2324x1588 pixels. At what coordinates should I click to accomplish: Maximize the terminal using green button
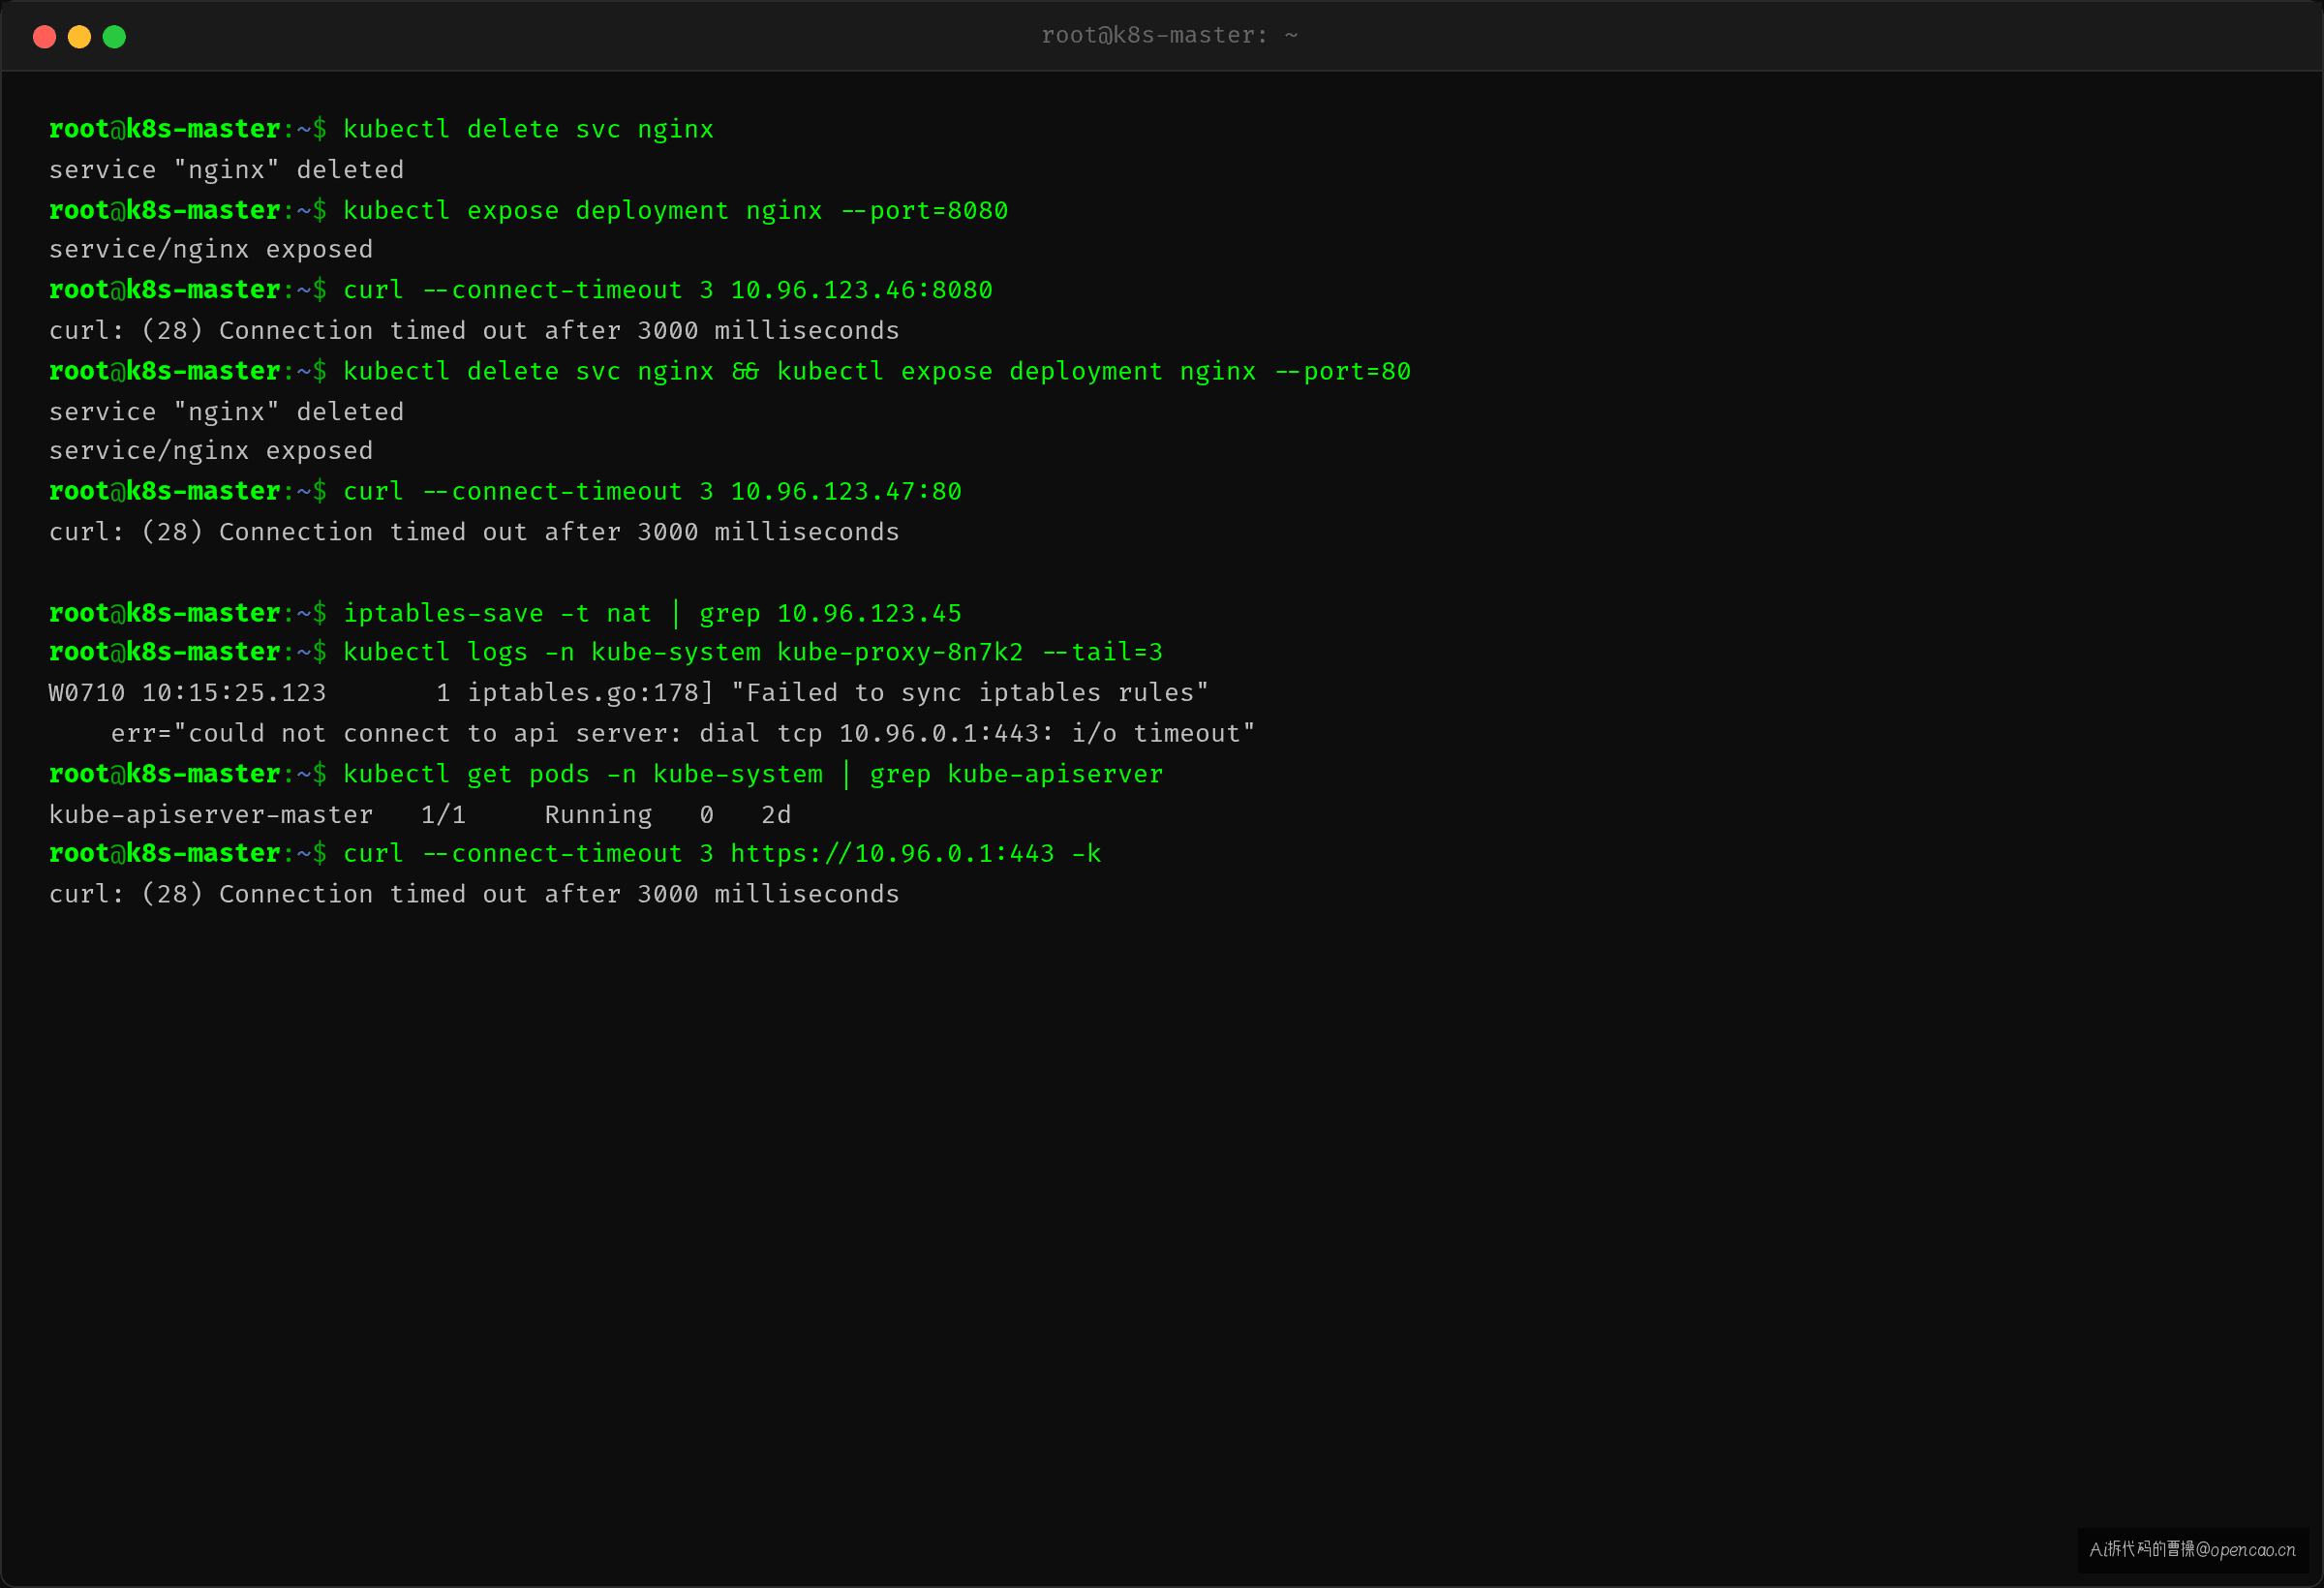coord(114,37)
